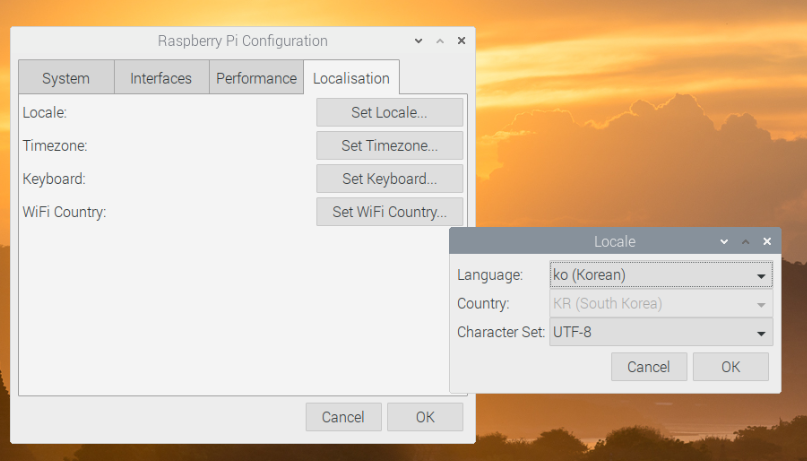Click the Country: label in Locale dialog

point(483,304)
